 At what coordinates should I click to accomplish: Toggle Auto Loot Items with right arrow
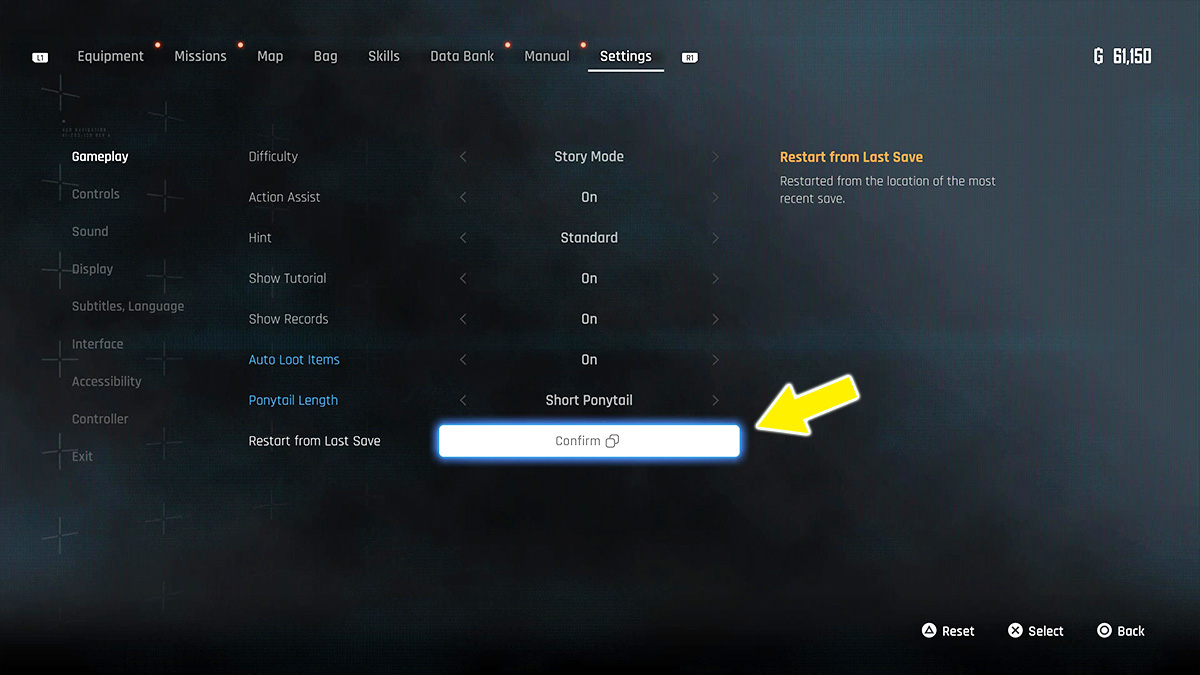pyautogui.click(x=715, y=360)
